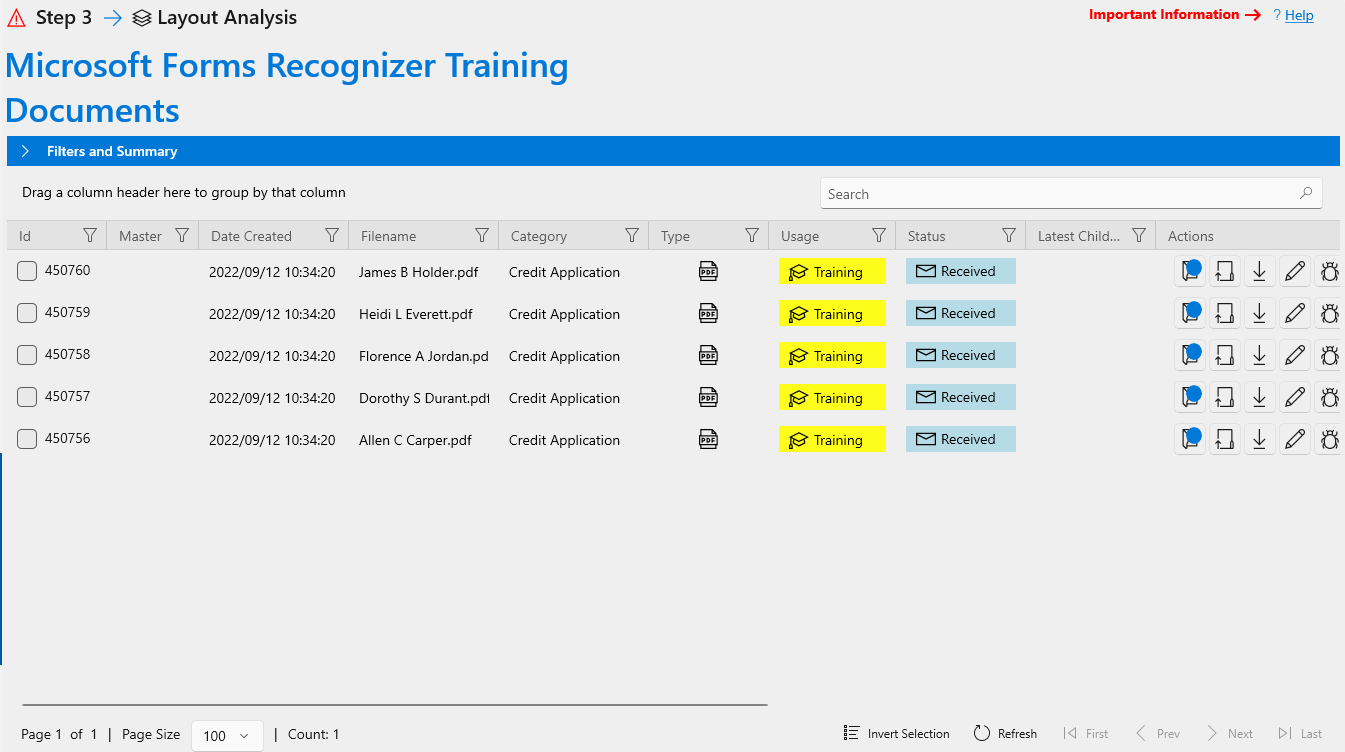Click the horizontal scrollbar under the grid

(394, 705)
